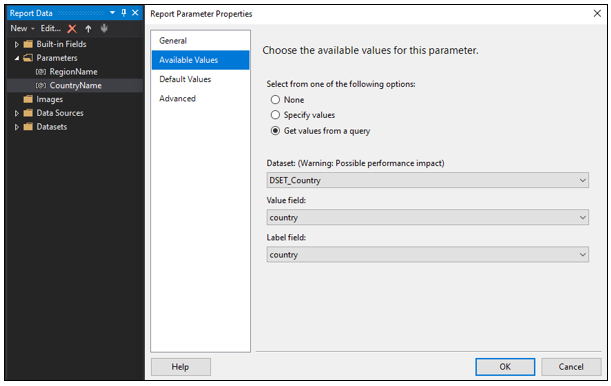Click the Report Data panel title
Viewport: 611px width, 386px height.
pyautogui.click(x=31, y=13)
